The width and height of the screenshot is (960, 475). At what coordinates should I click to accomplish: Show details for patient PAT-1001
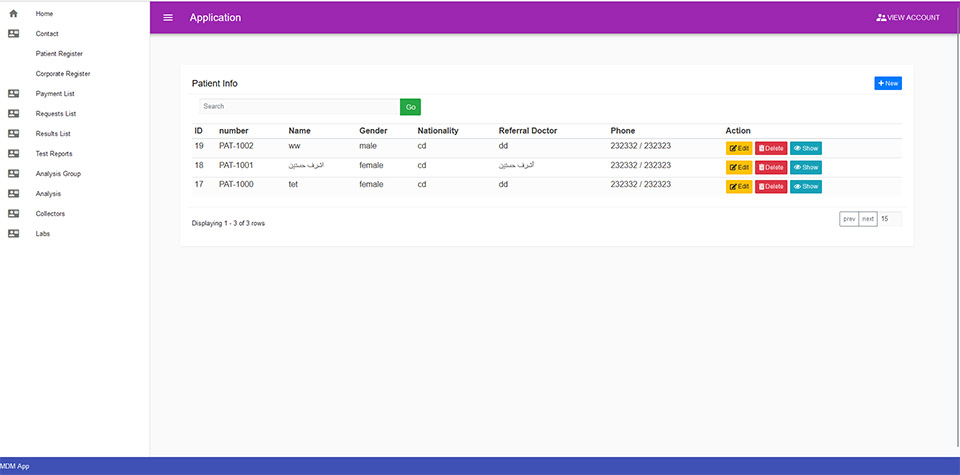tap(806, 167)
